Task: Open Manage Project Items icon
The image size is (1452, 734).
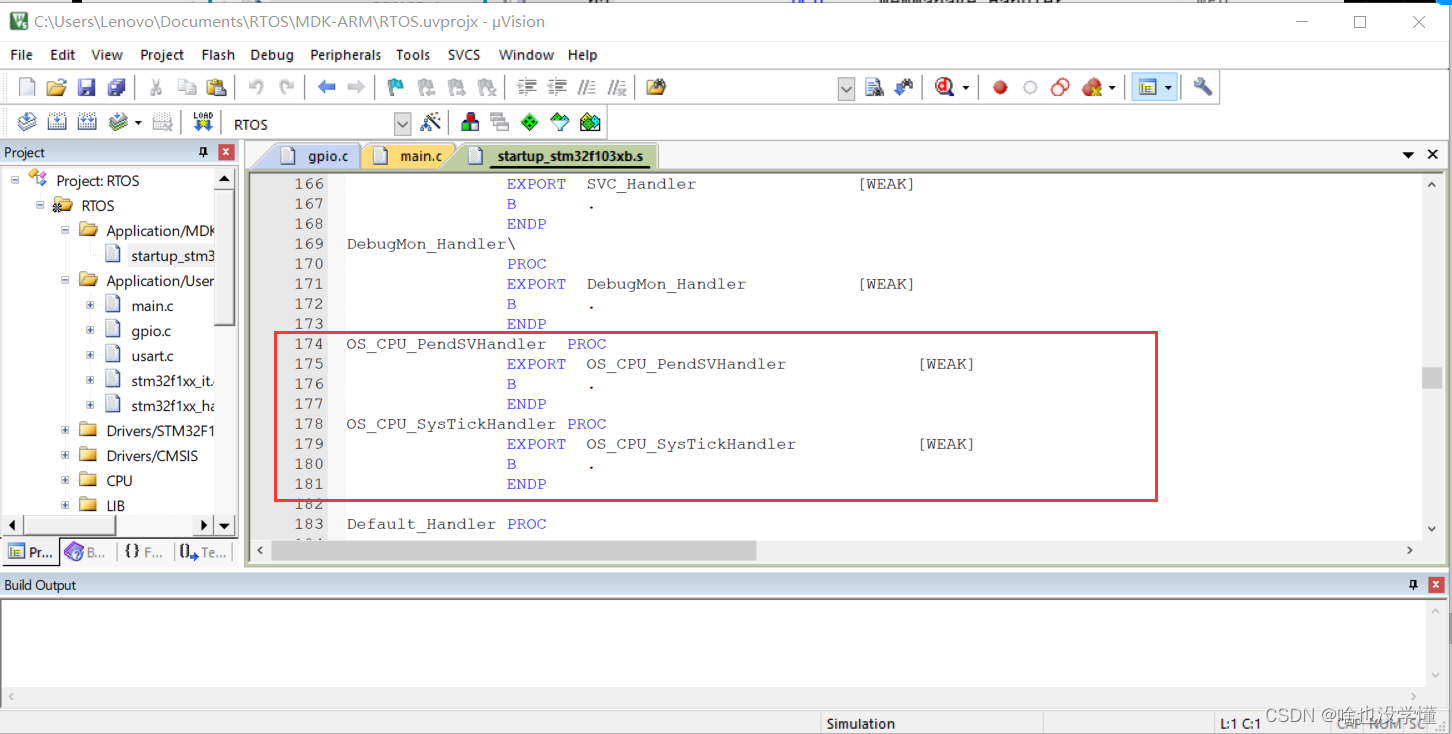Action: tap(470, 123)
